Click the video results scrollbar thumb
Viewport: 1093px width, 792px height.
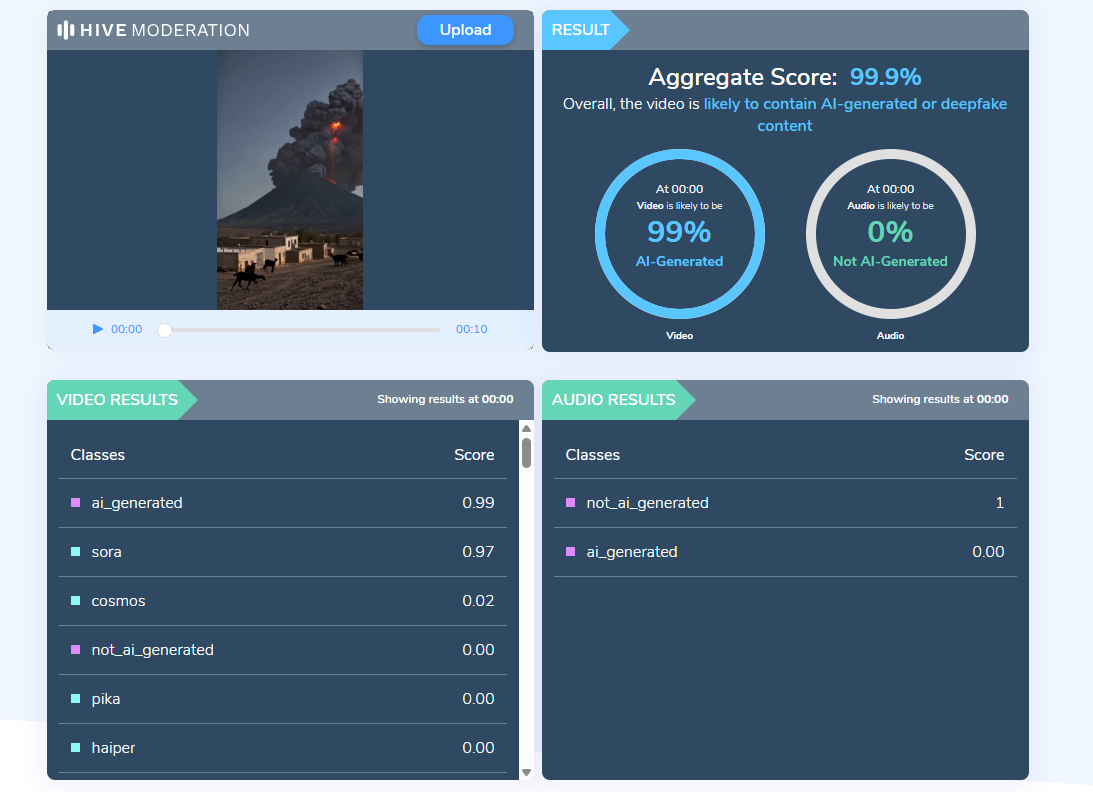point(526,452)
